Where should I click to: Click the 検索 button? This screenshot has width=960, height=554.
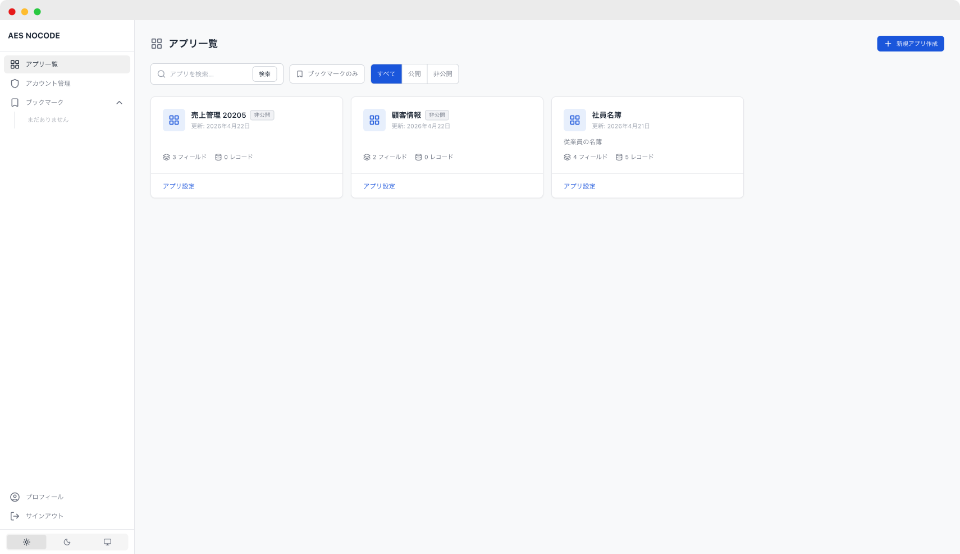(264, 74)
